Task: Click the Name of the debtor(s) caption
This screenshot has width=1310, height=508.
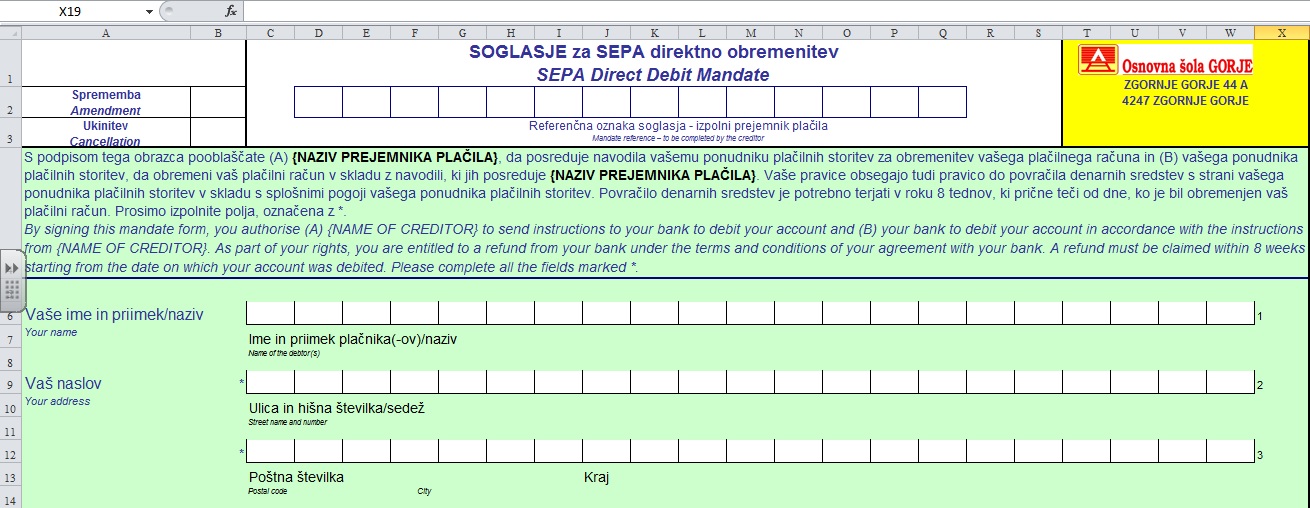Action: tap(284, 353)
